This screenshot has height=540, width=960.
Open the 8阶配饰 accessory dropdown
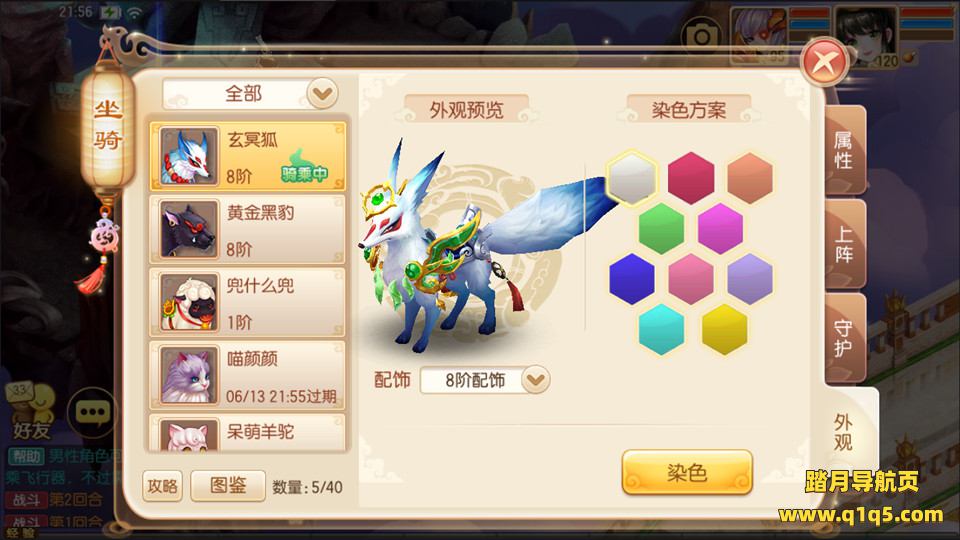(485, 380)
